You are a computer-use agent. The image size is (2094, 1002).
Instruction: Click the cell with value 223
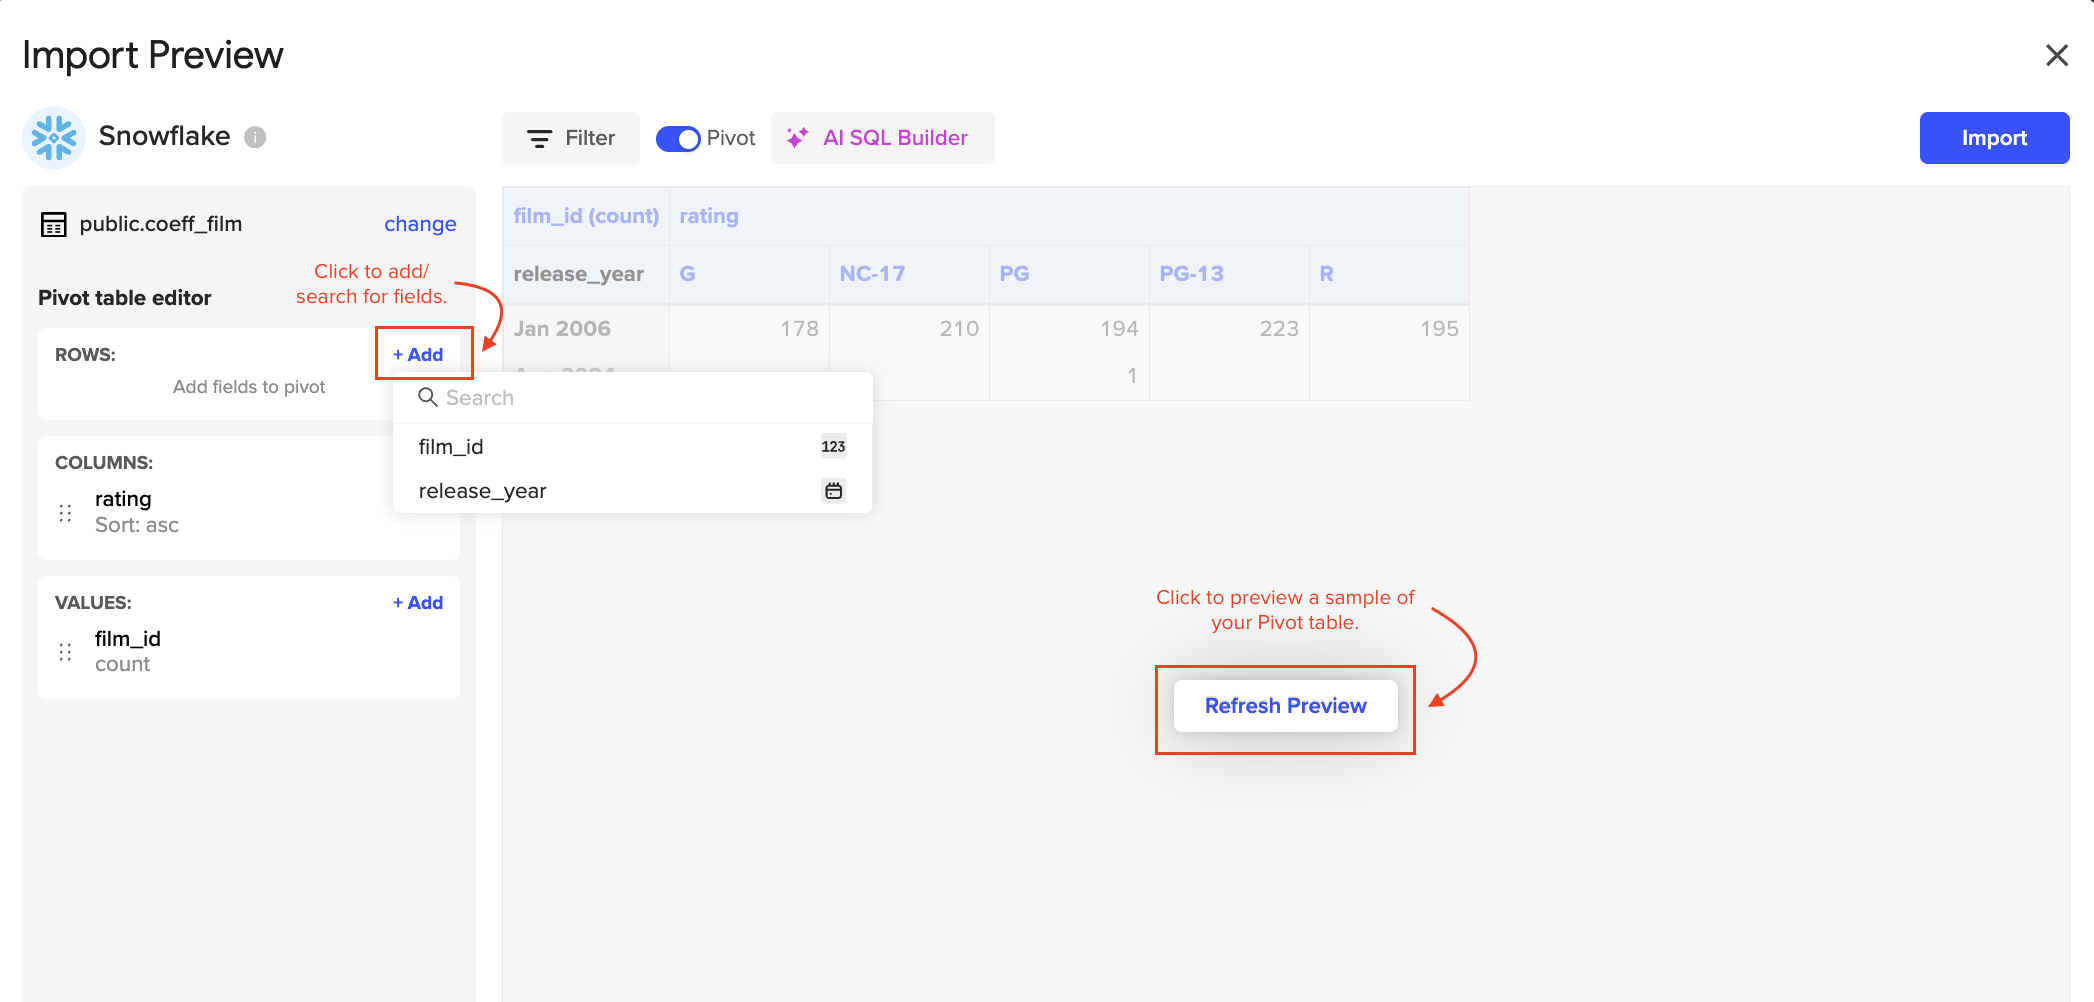(1229, 329)
